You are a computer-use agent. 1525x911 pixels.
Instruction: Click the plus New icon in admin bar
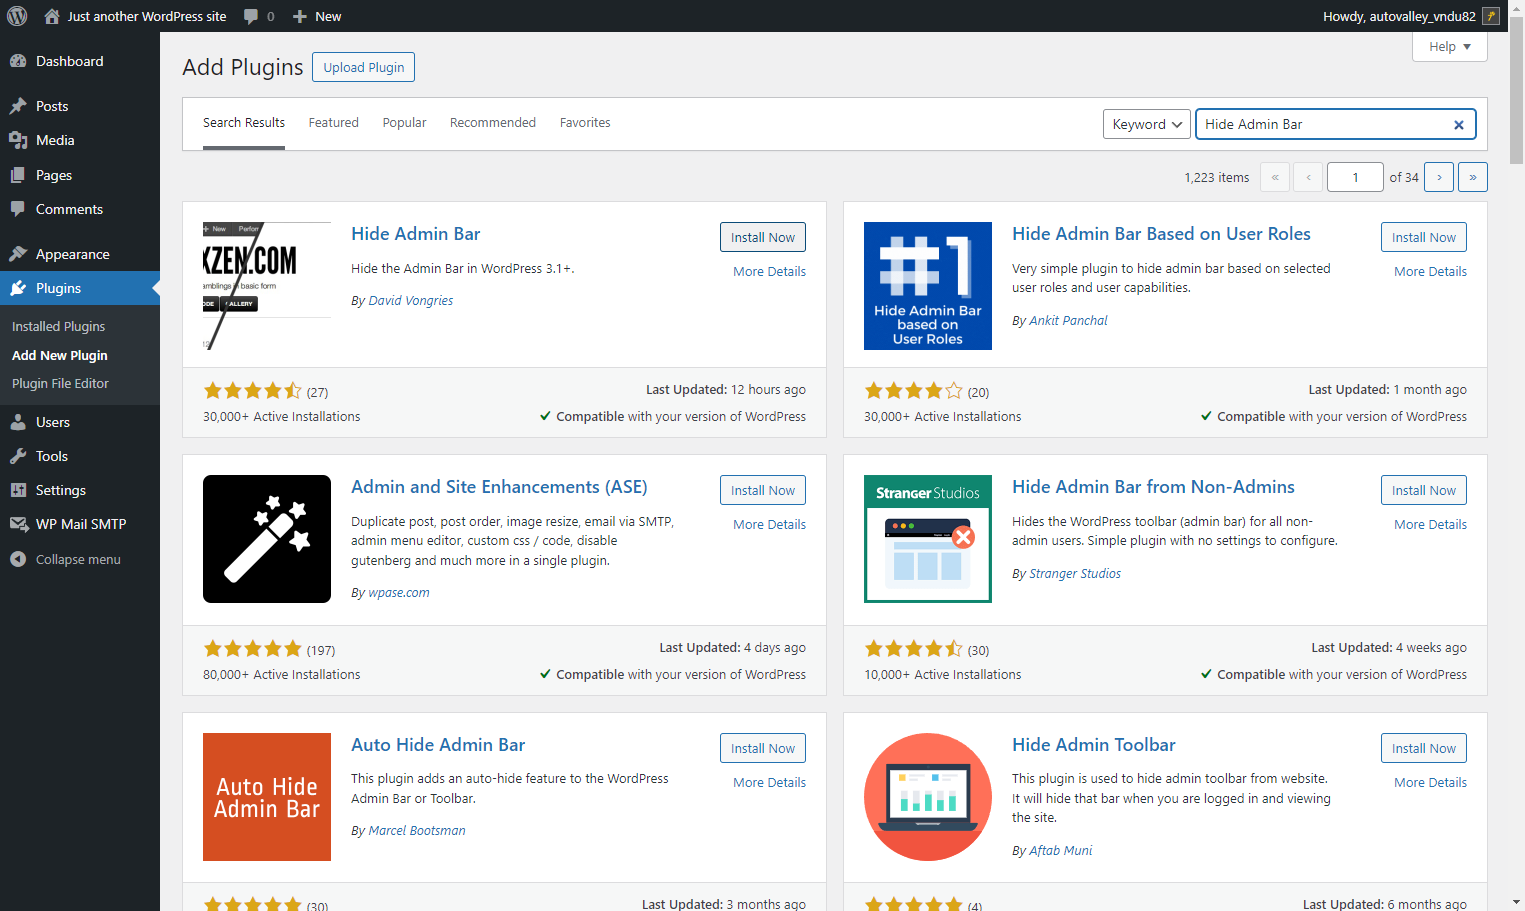(299, 16)
